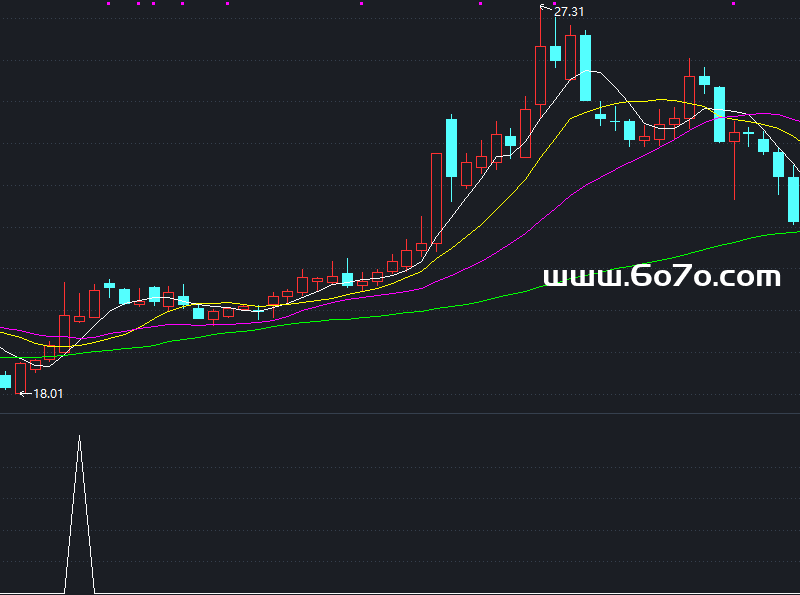Click the red candle with longest lower wick

(x=734, y=138)
